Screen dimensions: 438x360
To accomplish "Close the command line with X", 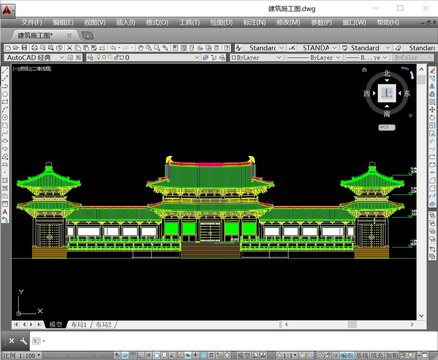I will [x=11, y=341].
